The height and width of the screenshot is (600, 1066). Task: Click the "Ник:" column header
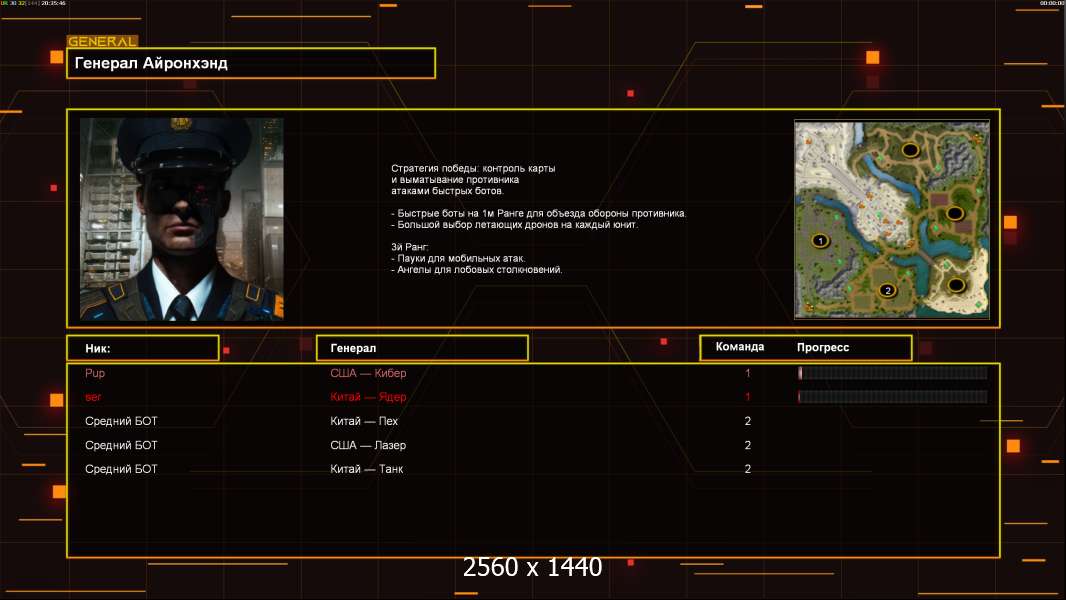click(x=143, y=348)
